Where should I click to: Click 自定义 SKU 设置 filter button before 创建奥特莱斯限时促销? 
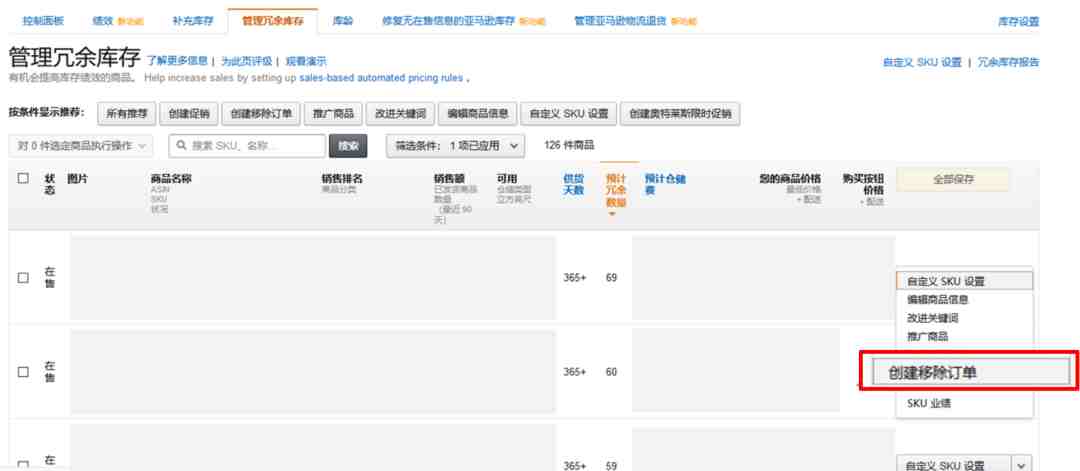point(568,114)
